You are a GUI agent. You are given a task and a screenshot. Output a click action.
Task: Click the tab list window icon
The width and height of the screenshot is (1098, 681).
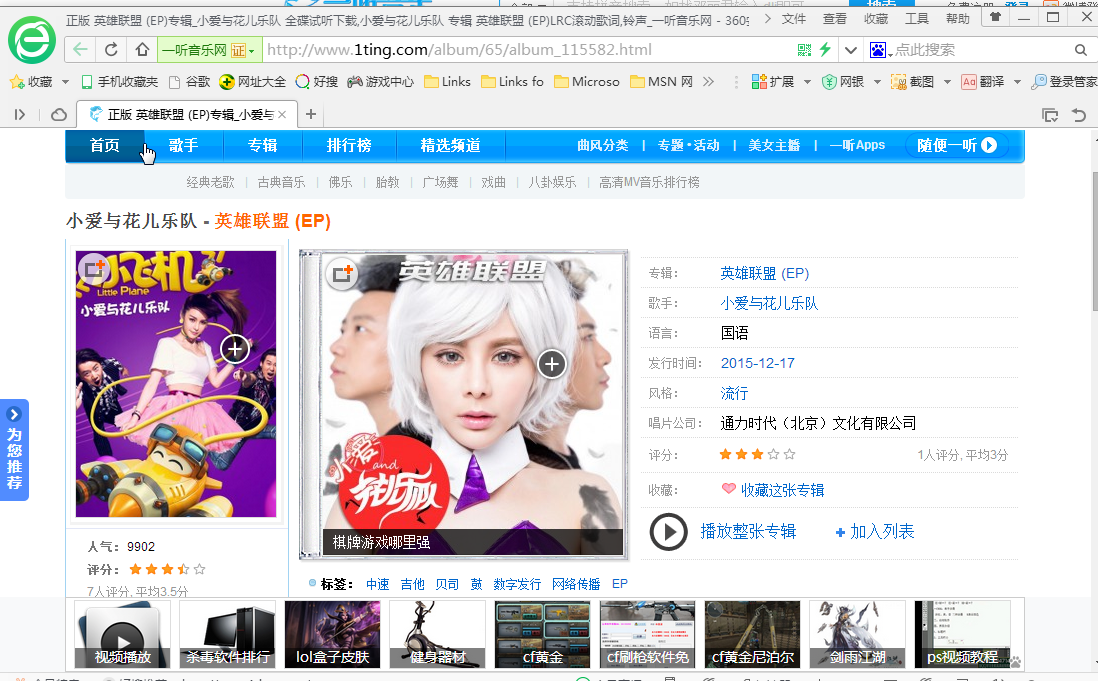[x=1050, y=115]
